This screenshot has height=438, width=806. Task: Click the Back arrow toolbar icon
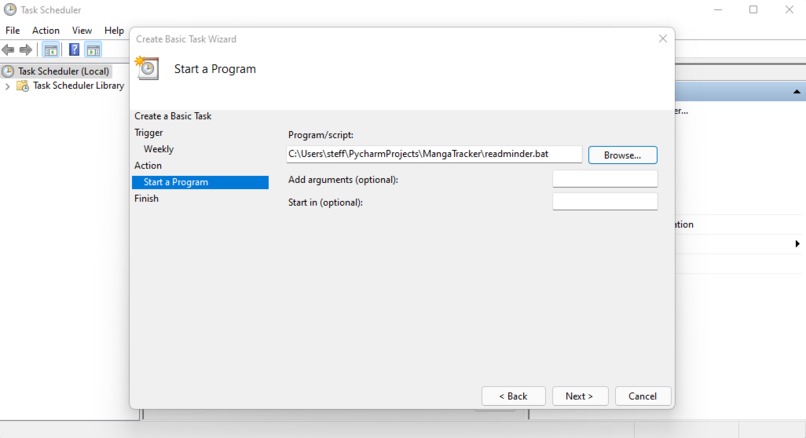click(x=8, y=50)
